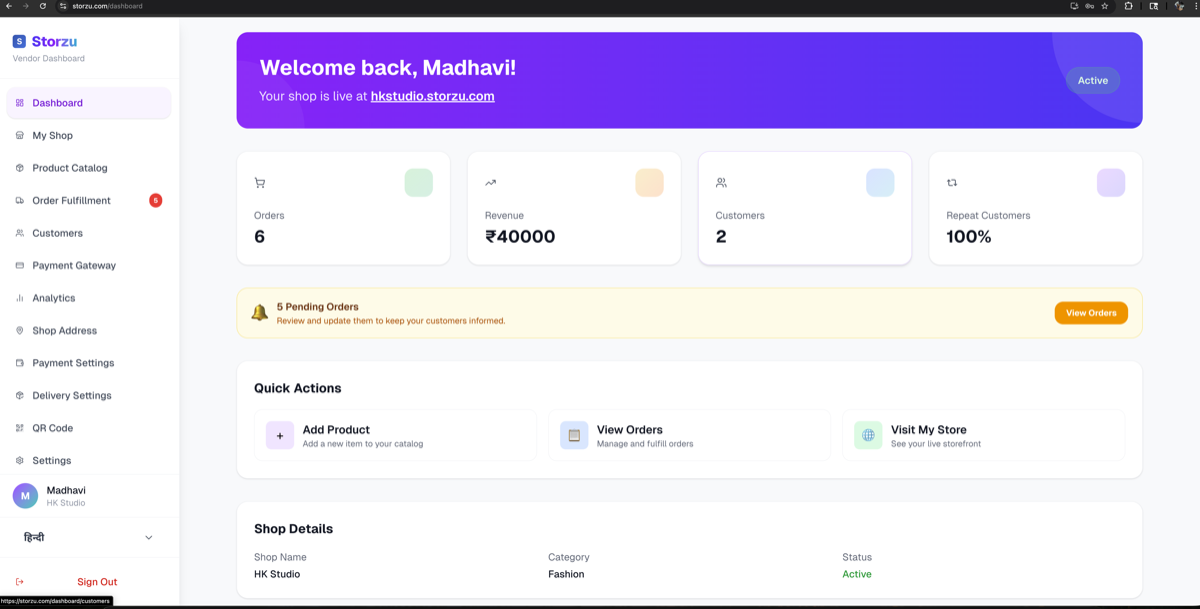This screenshot has height=609, width=1200.
Task: Click the 5 Pending Orders heading
Action: pyautogui.click(x=318, y=307)
